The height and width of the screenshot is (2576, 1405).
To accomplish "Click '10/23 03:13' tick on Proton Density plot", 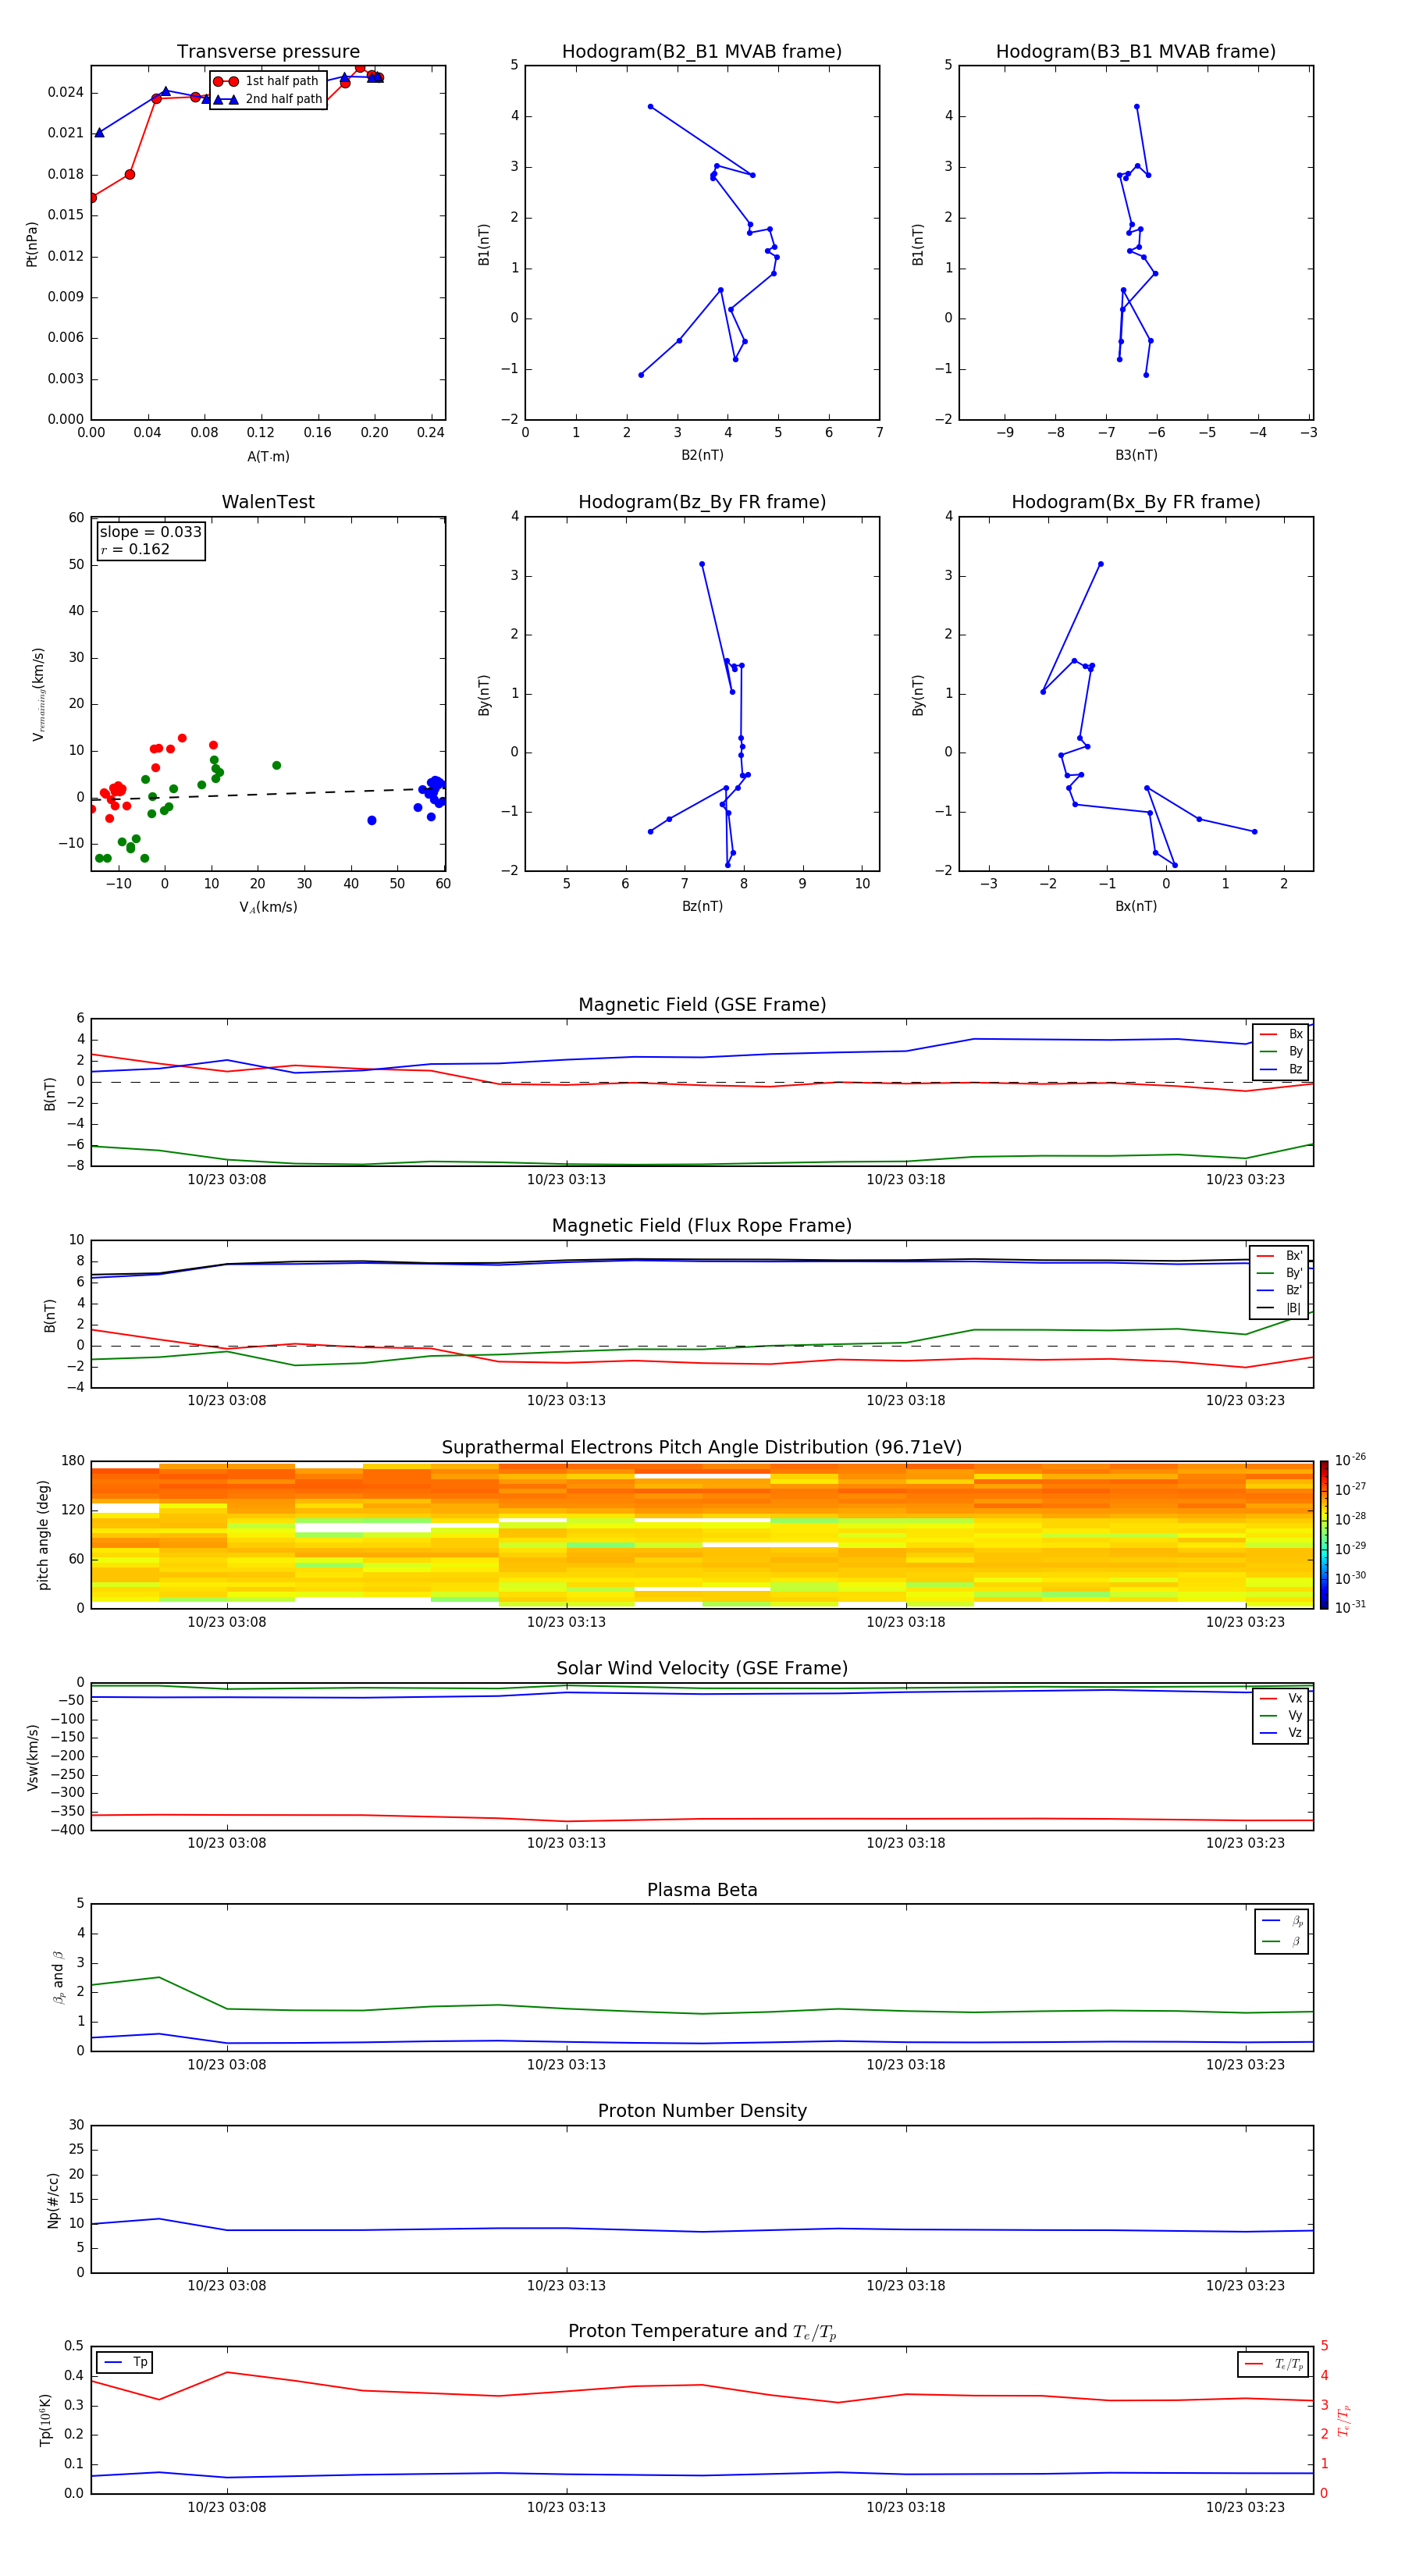I will coord(566,2286).
